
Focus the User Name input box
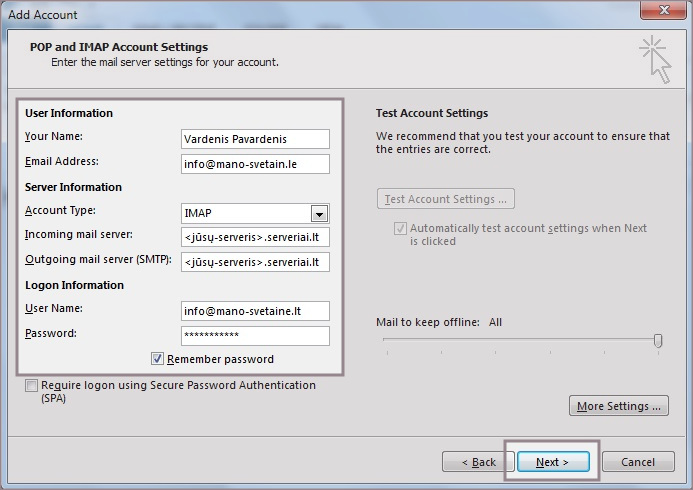[x=255, y=311]
